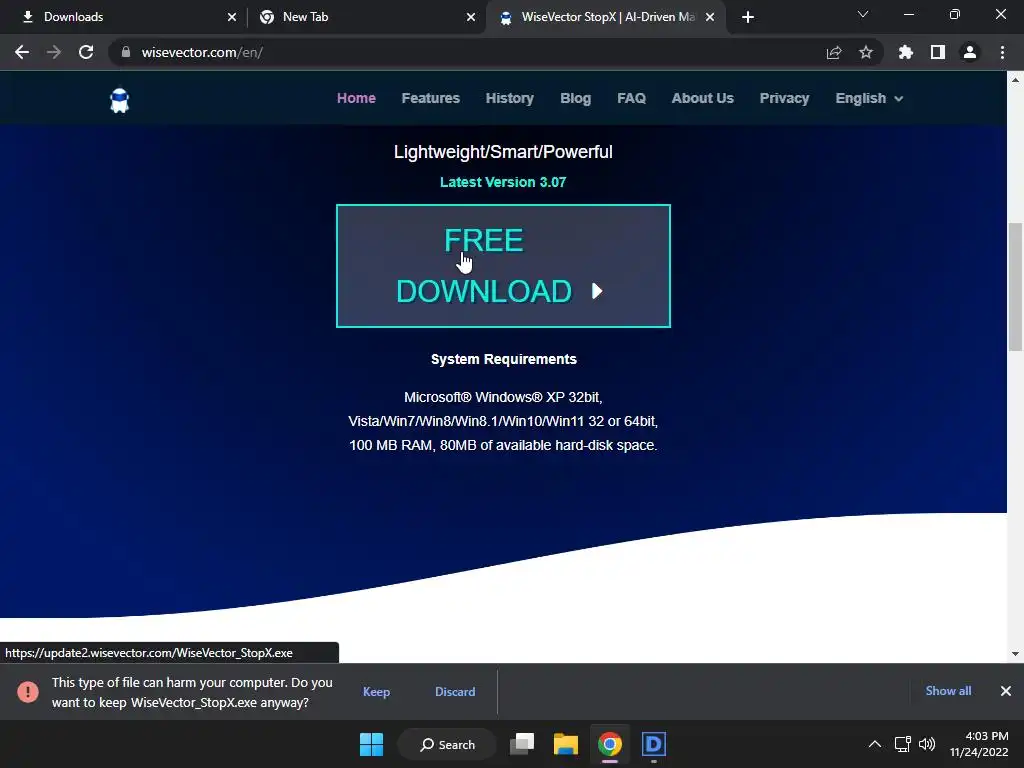Open the Home menu item

click(x=356, y=98)
